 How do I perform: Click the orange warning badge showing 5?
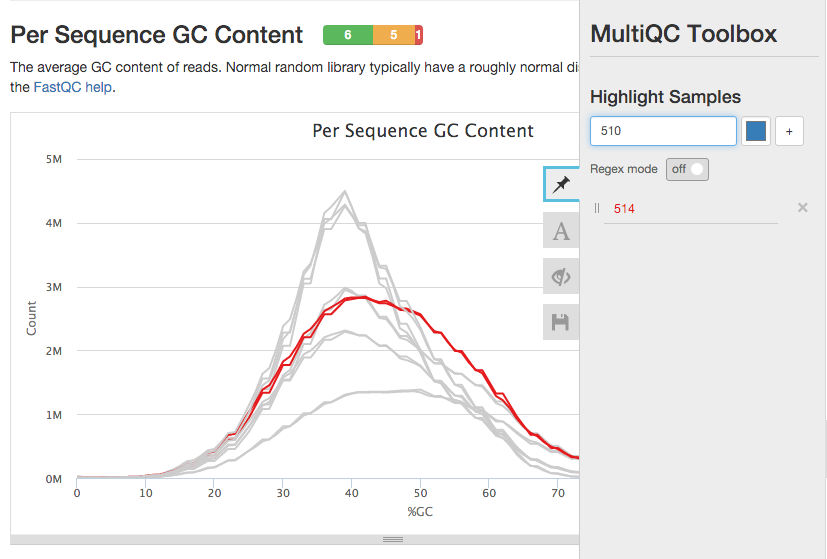[393, 35]
